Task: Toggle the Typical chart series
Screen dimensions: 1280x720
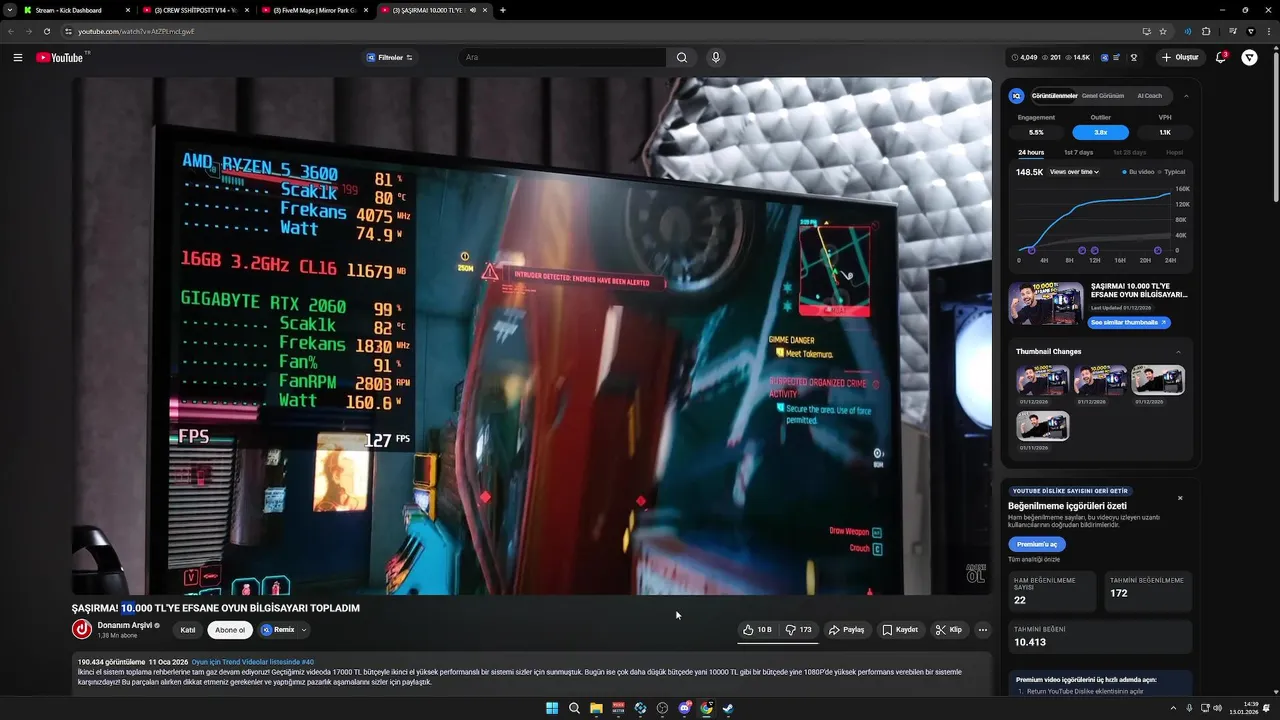Action: (1172, 172)
